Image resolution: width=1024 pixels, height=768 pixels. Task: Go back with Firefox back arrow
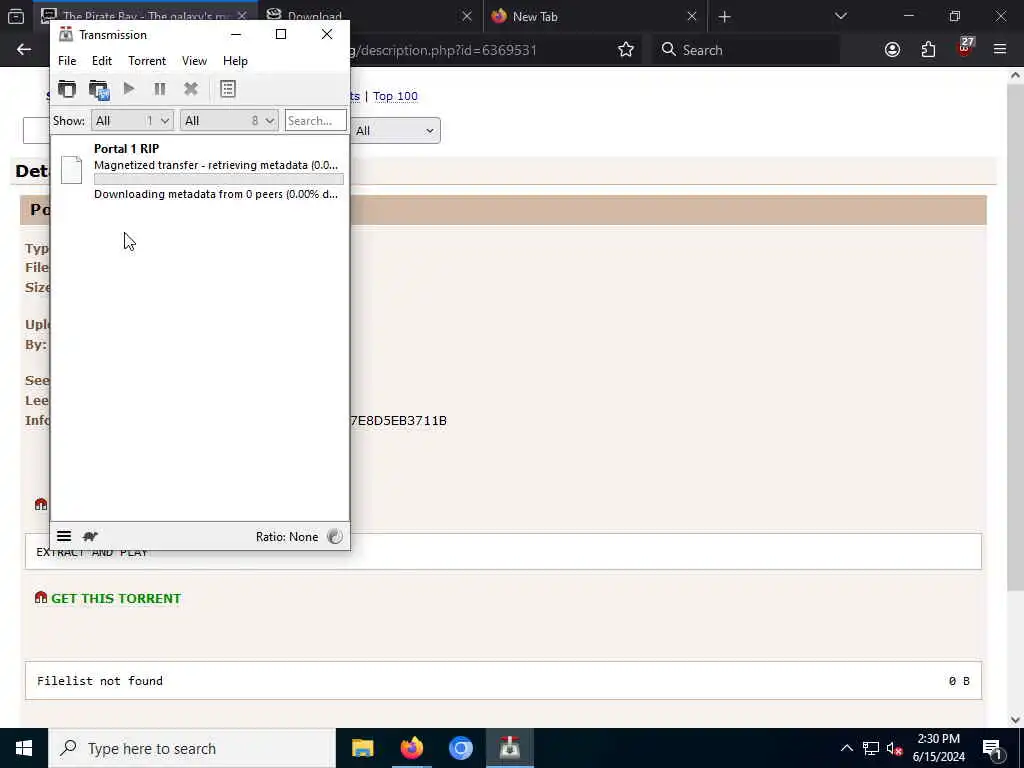point(24,50)
